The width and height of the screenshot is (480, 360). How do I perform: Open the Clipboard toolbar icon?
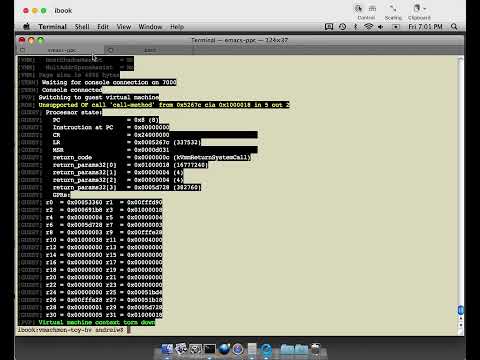click(417, 8)
